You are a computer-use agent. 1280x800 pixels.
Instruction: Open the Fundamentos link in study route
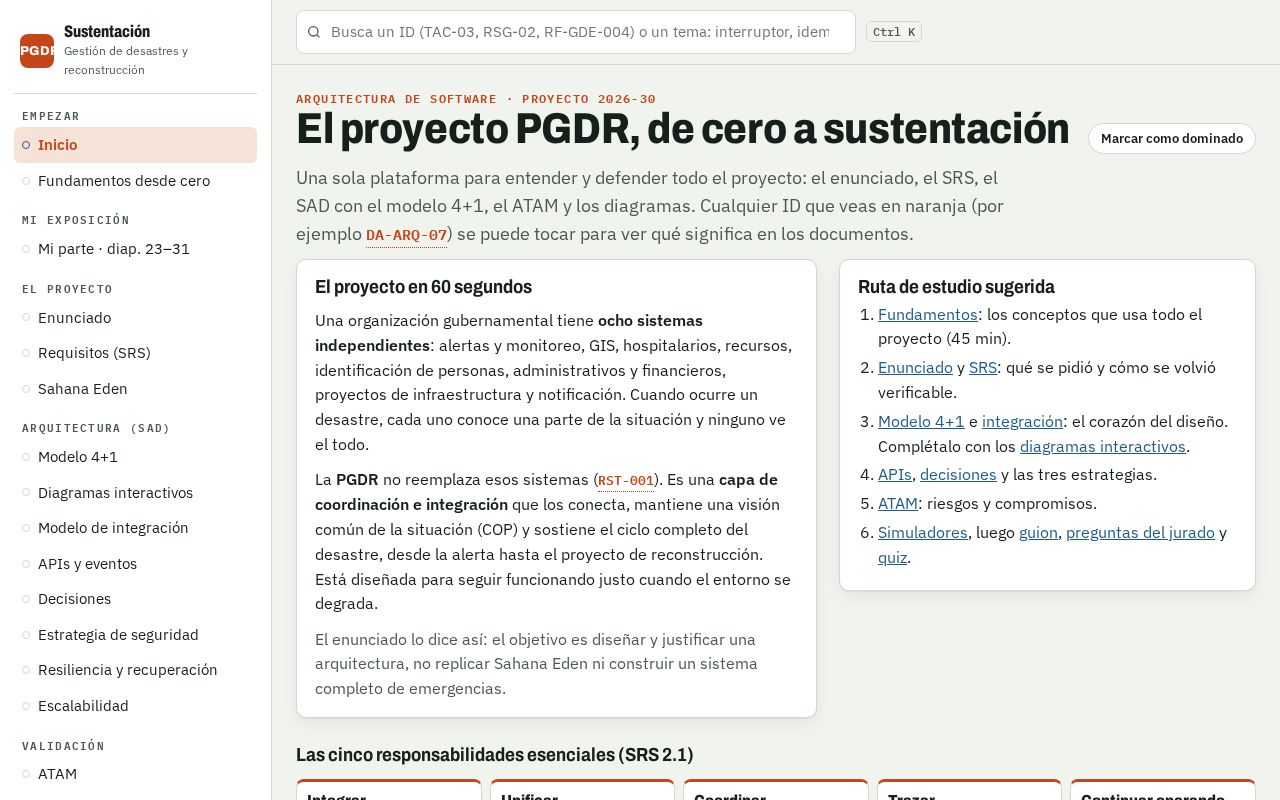coord(928,315)
